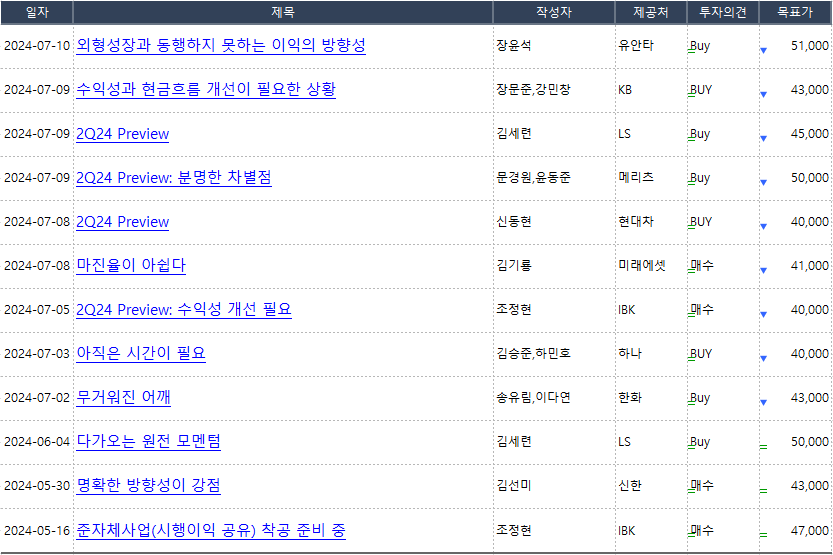
Task: Click blue down-arrow icon beside 51,000 target
Action: (763, 50)
